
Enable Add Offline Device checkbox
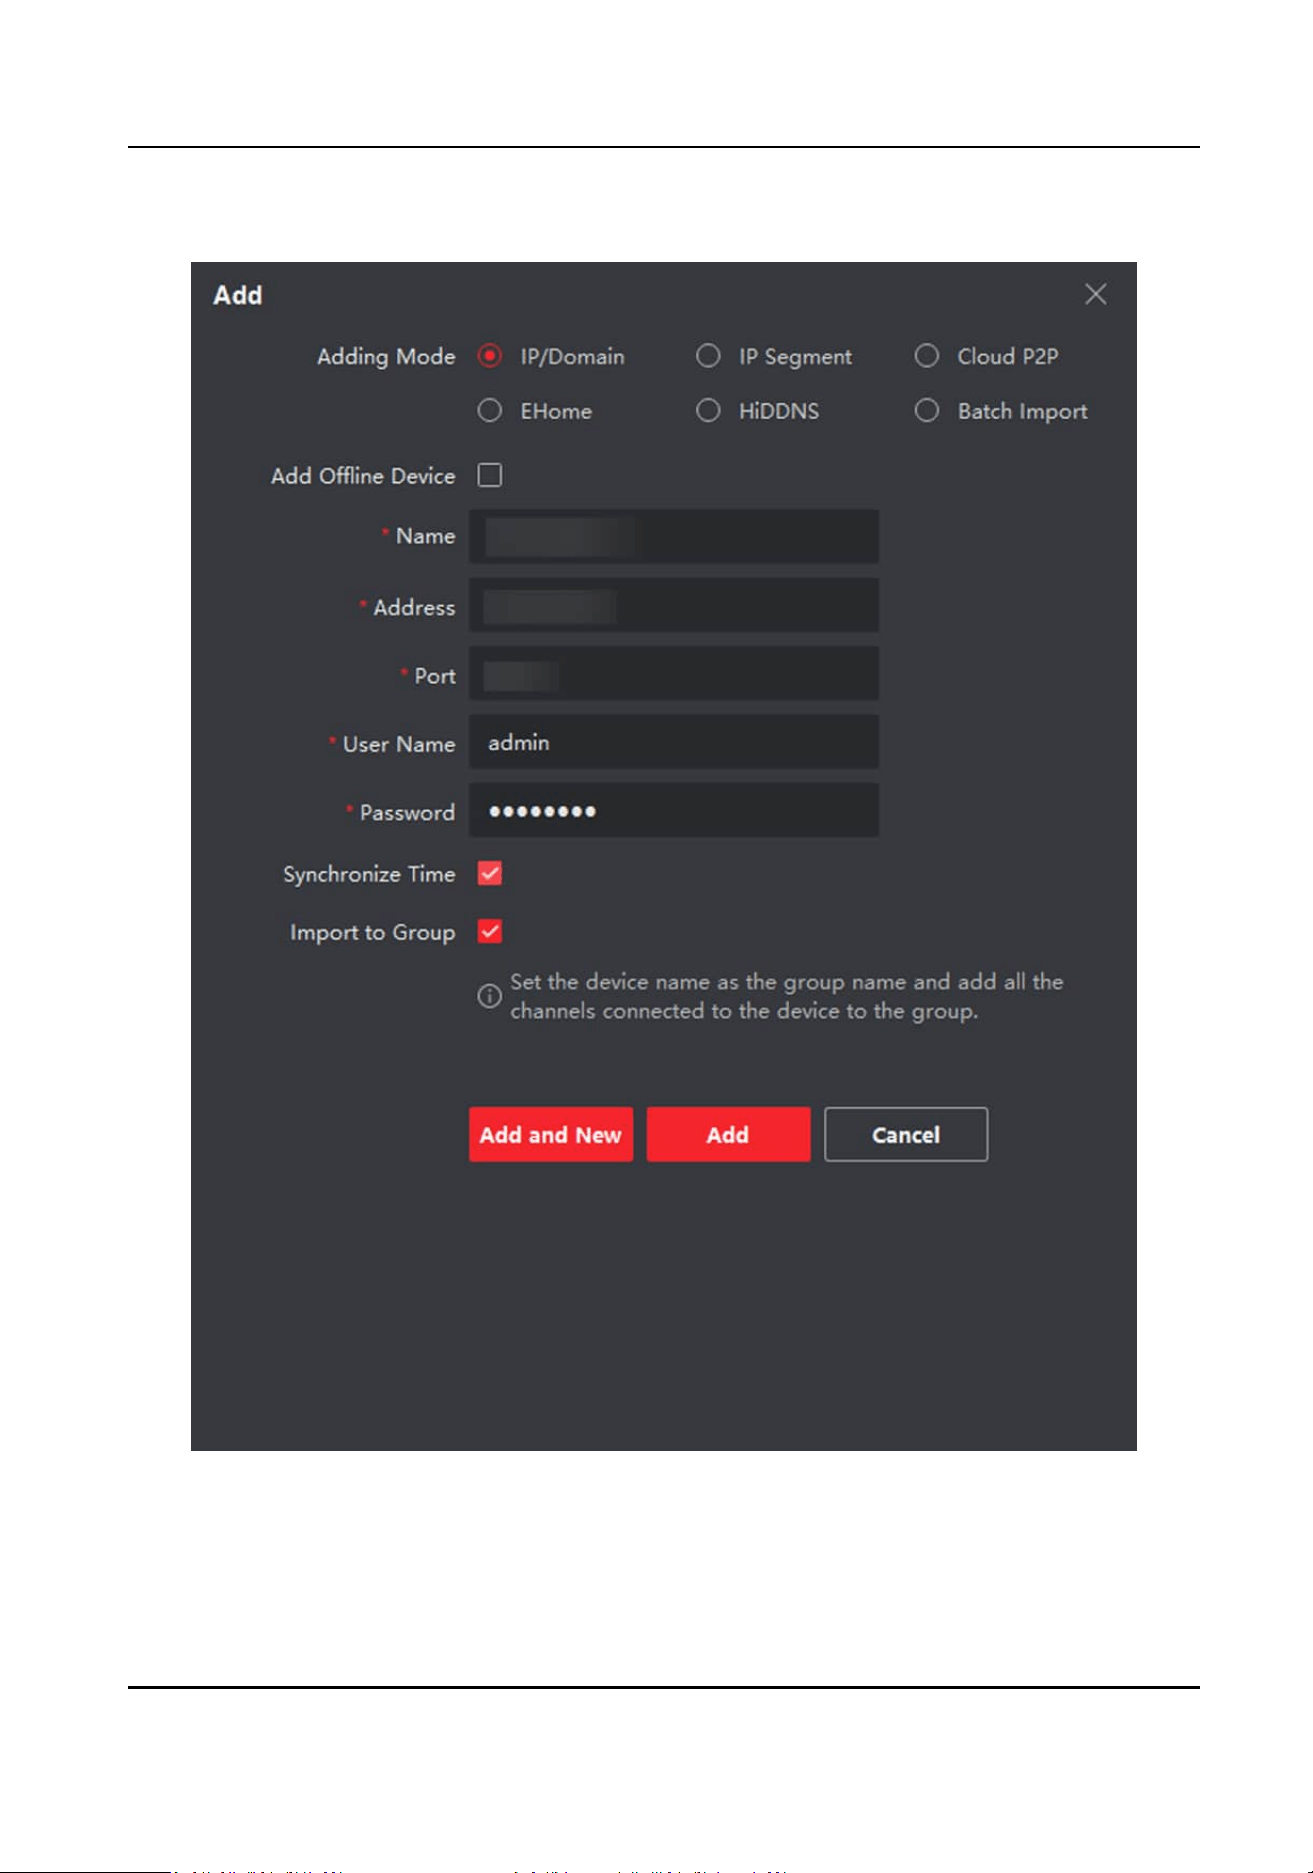coord(490,475)
